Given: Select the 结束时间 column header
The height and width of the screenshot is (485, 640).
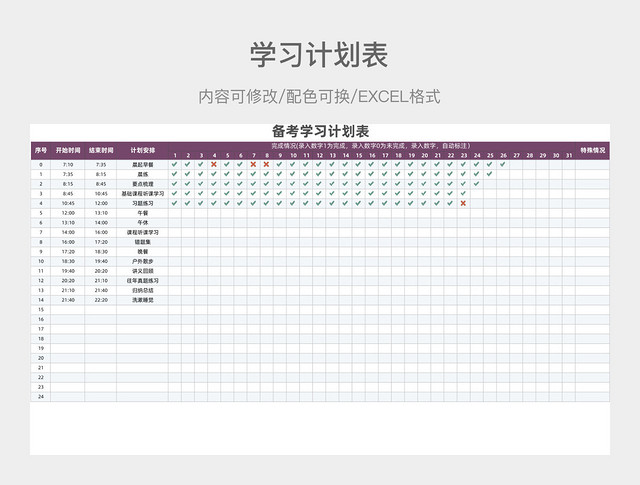Looking at the screenshot, I should click(x=101, y=150).
